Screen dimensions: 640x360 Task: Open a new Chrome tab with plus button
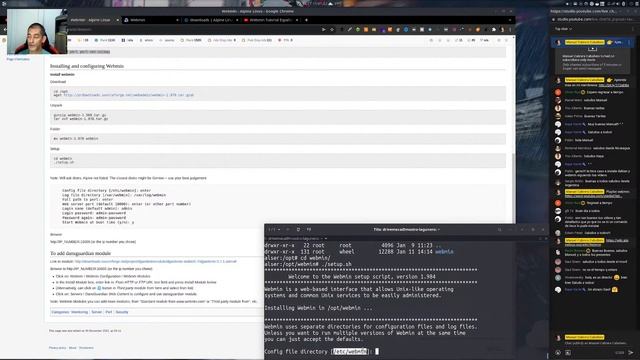[307, 20]
